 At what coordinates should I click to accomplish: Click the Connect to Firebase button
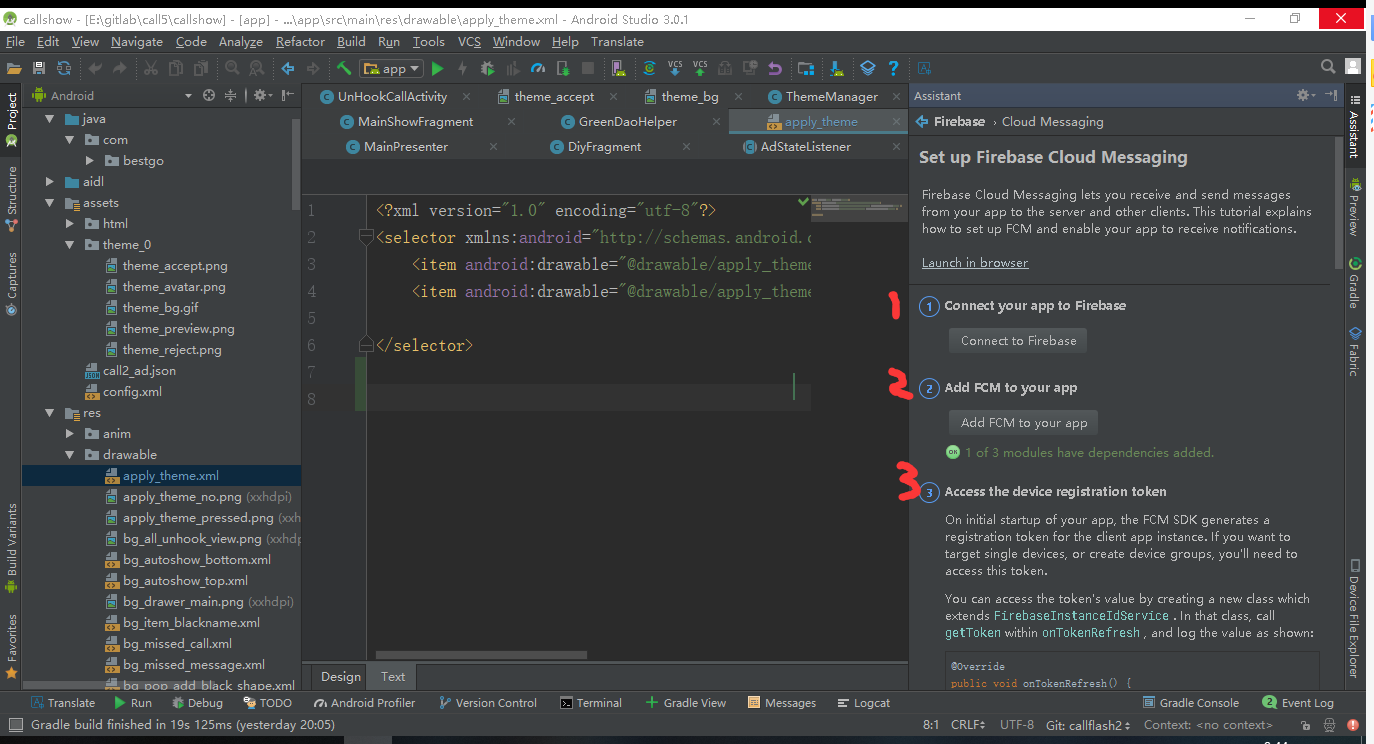1018,341
